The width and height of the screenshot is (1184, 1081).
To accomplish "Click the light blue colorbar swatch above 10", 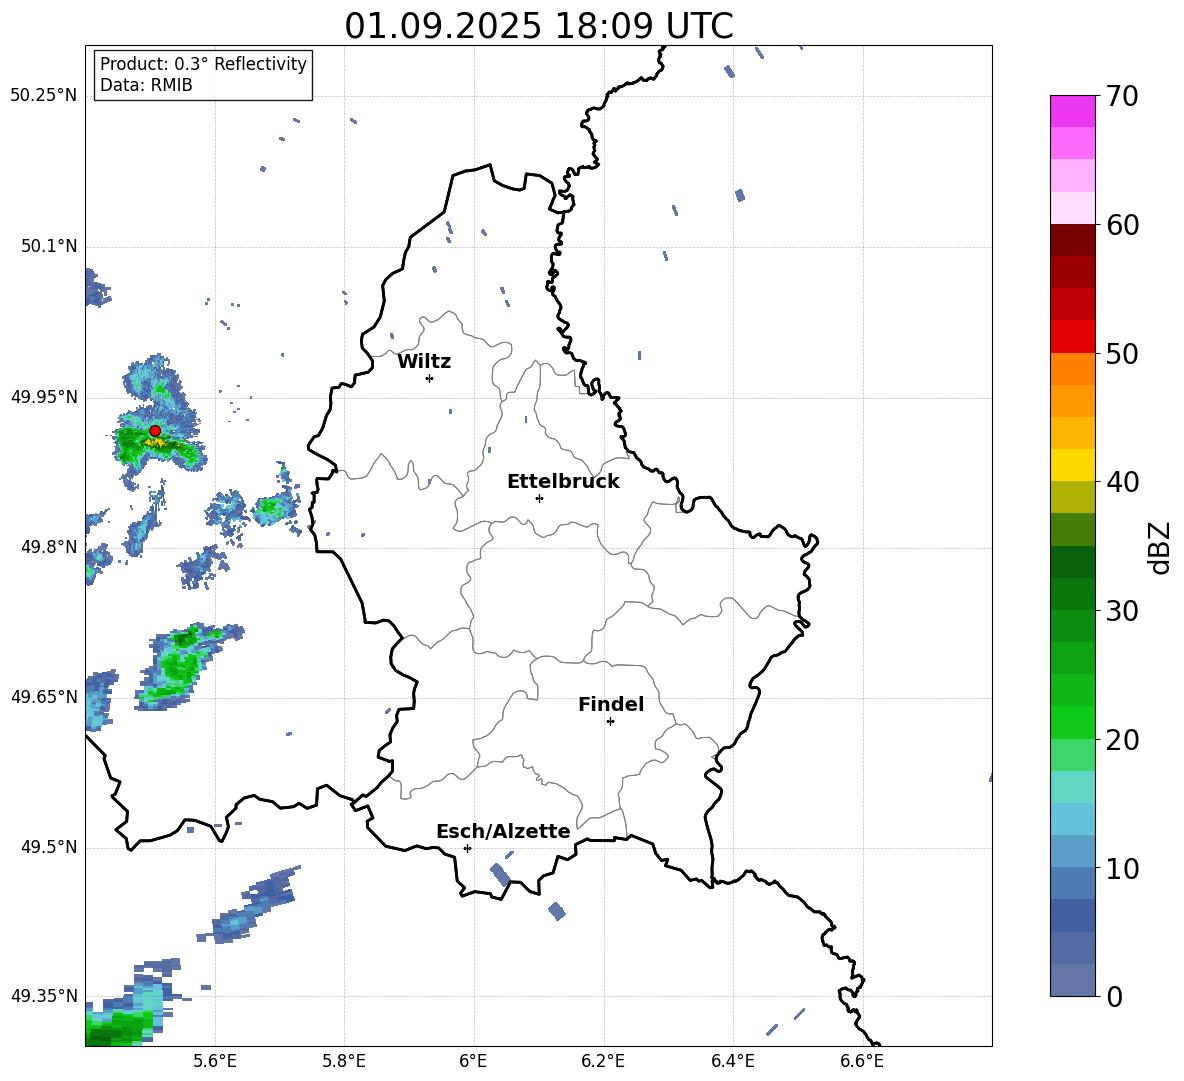I will (1072, 852).
